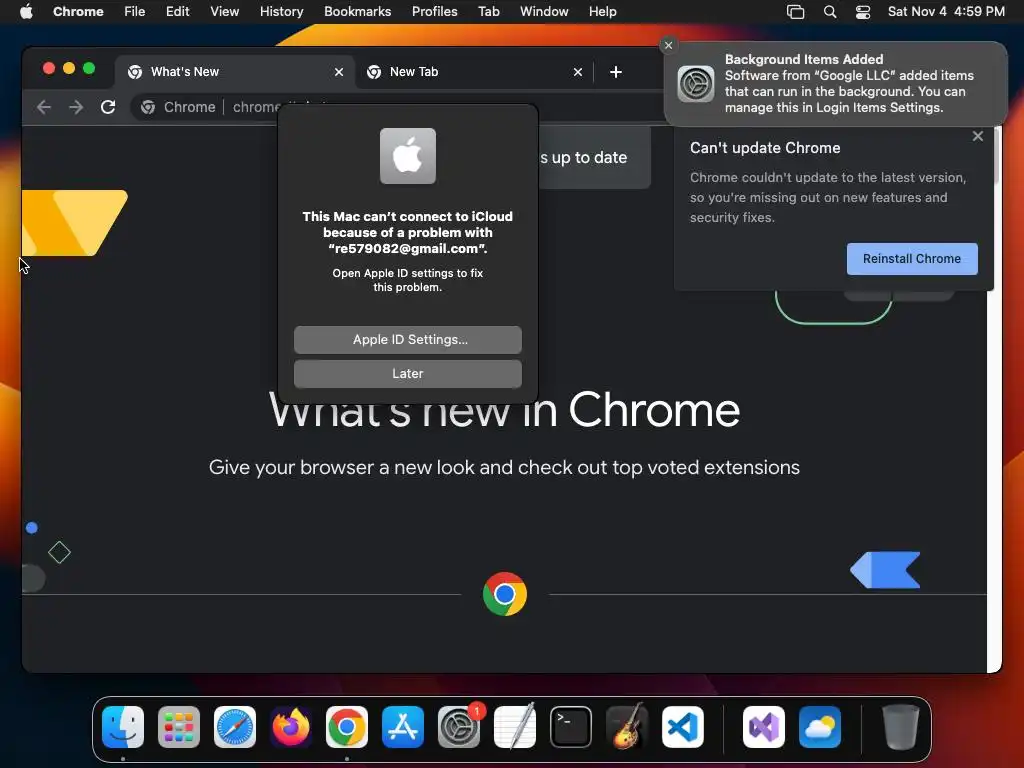Reload the current Chrome page

108,107
